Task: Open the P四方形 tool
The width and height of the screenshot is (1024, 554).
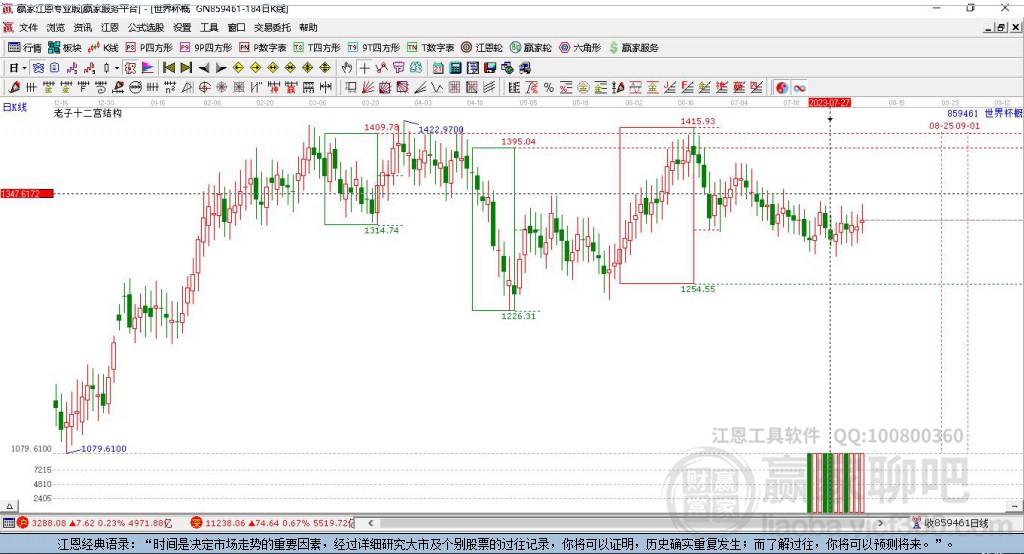Action: tap(149, 48)
